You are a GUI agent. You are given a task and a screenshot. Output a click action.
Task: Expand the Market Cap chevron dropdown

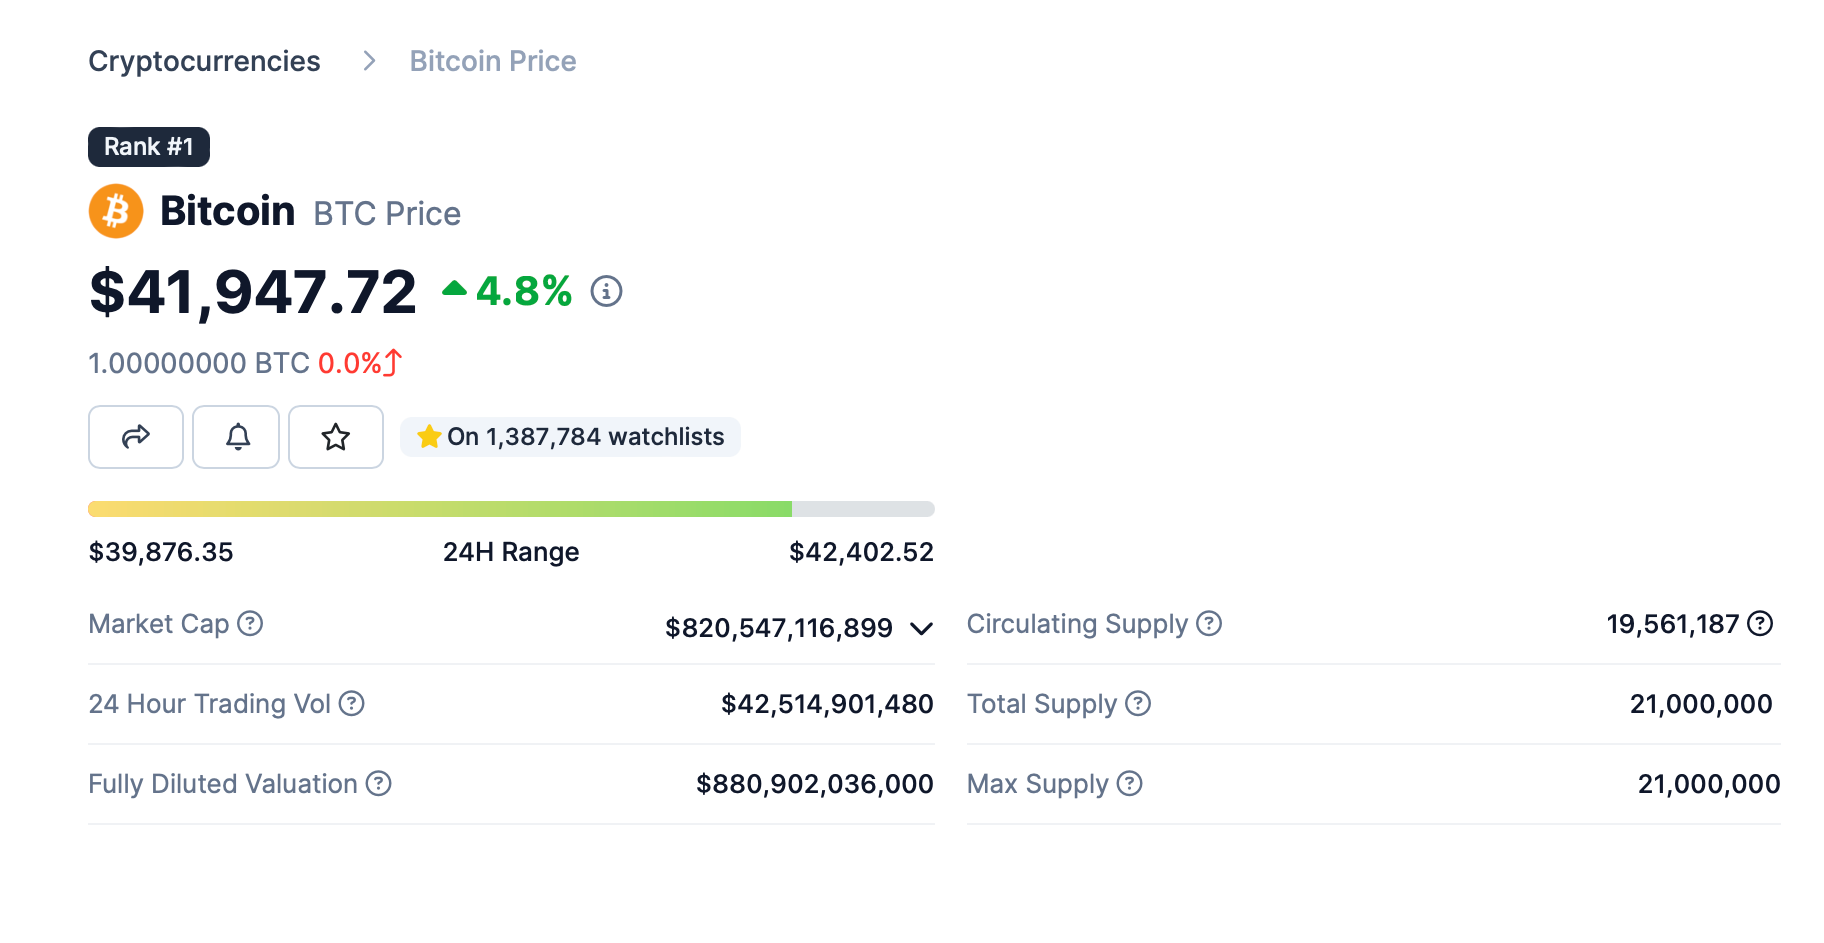[x=921, y=629]
